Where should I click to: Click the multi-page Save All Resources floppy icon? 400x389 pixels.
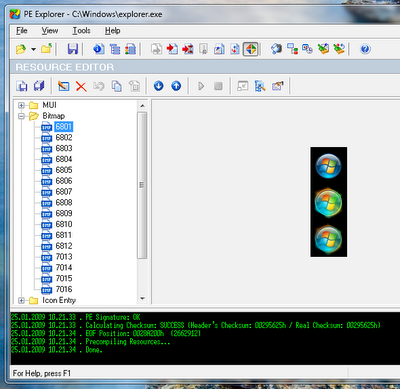coord(39,86)
